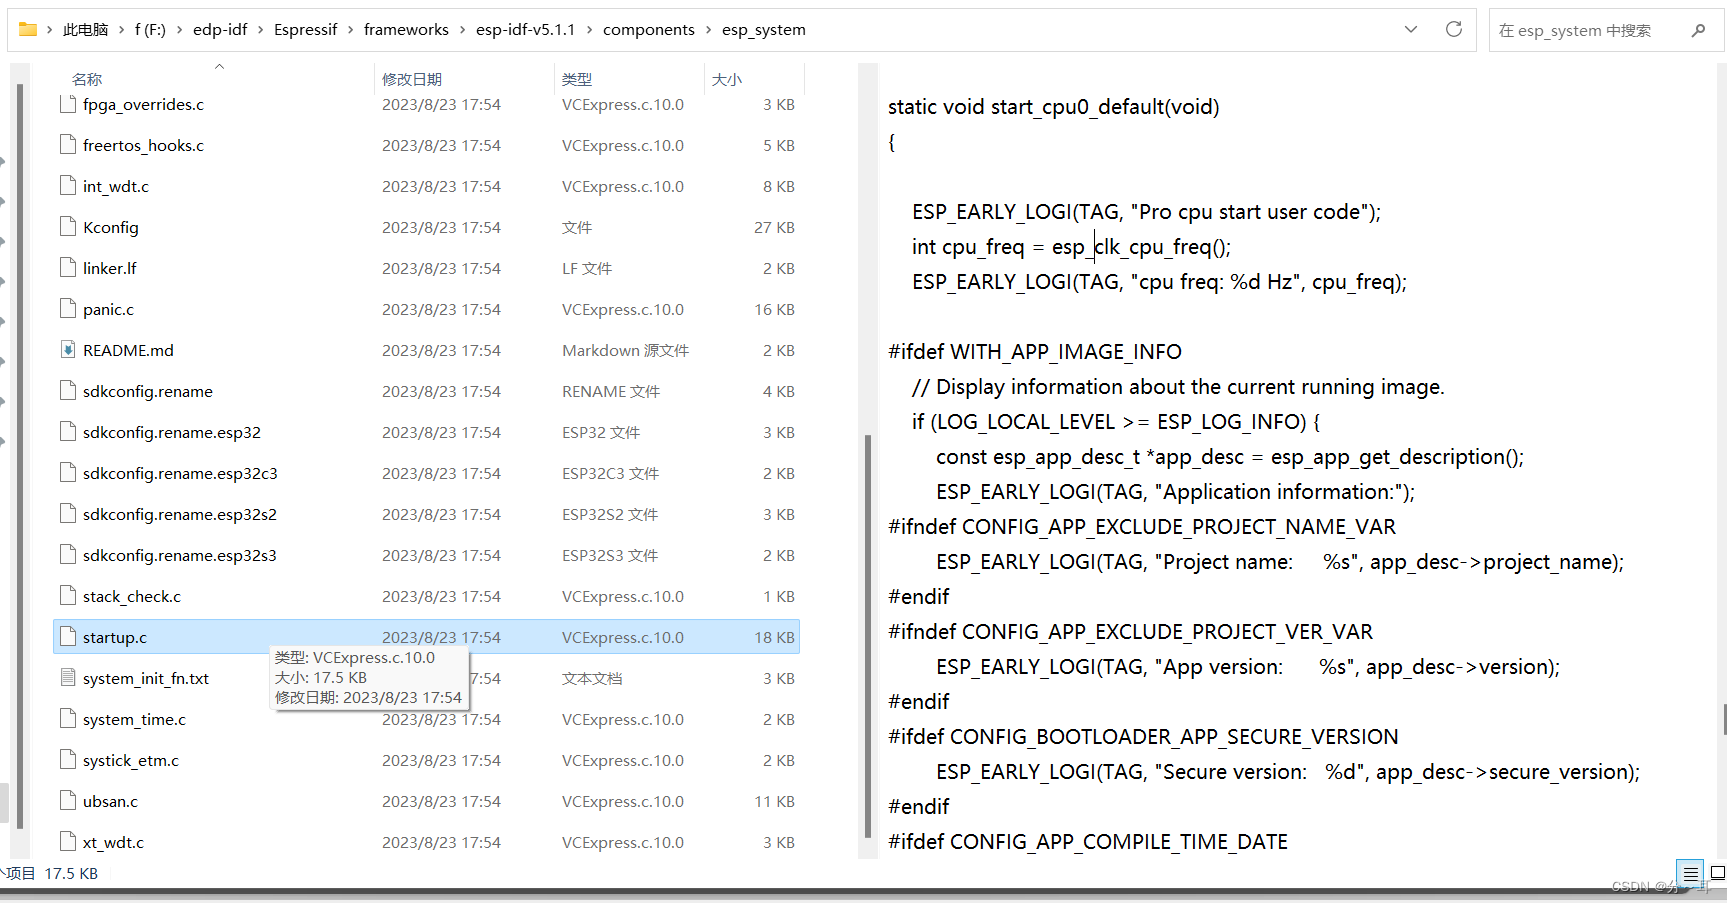Sort files by 名称 column
Screen dimensions: 1727x903
pos(87,79)
